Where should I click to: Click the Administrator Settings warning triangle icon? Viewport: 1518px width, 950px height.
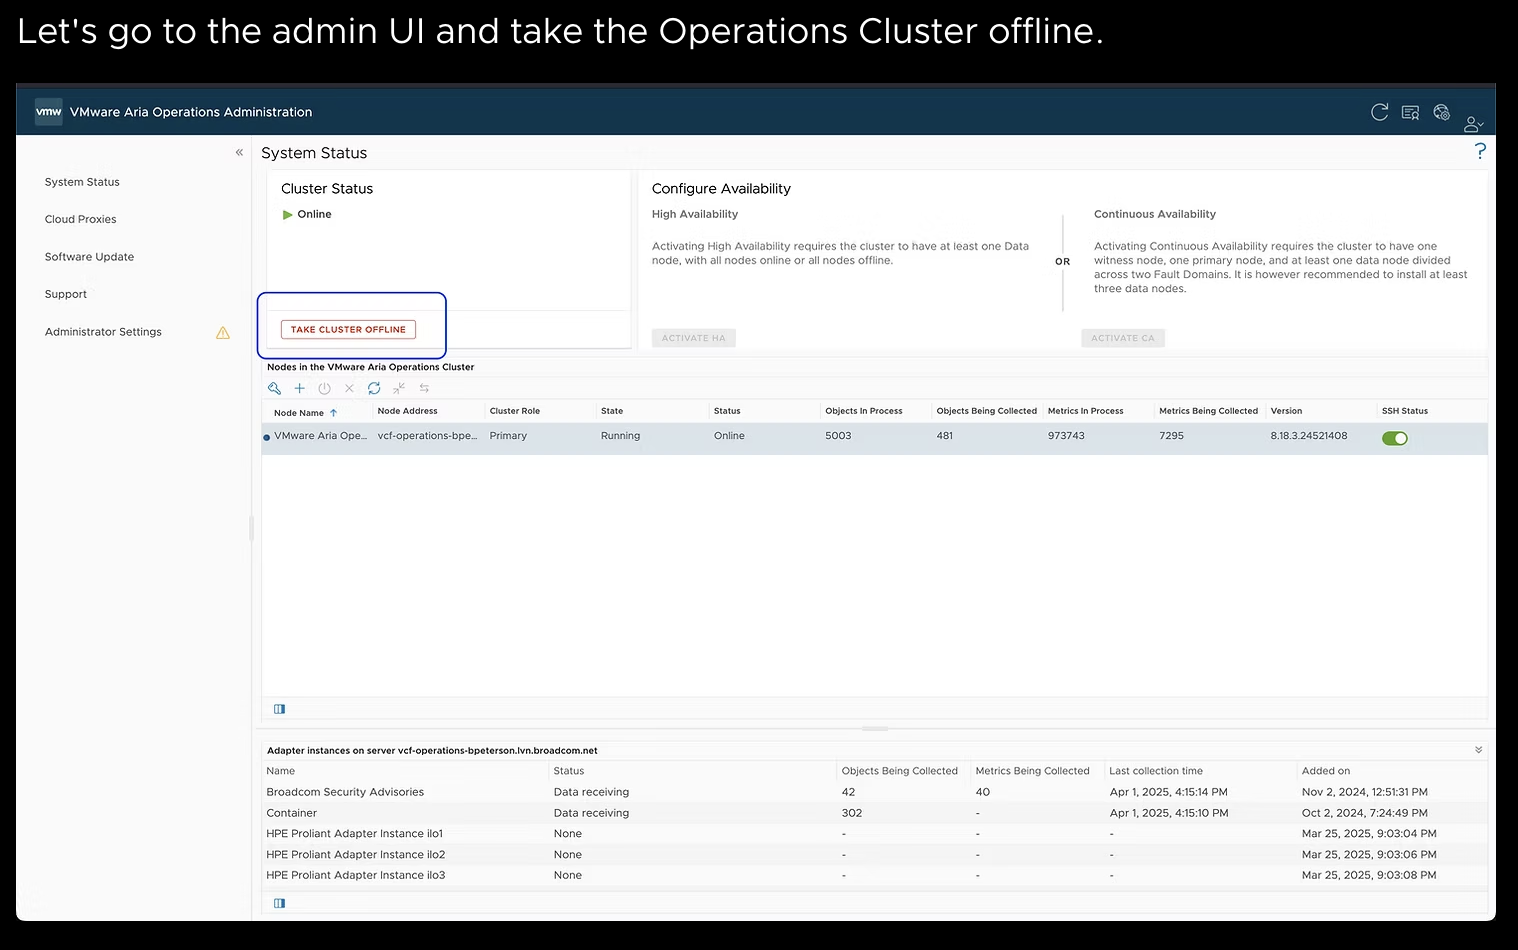223,332
